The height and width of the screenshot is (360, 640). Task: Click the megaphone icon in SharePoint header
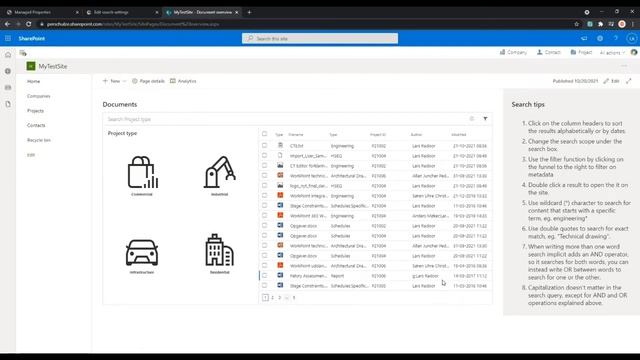click(584, 38)
